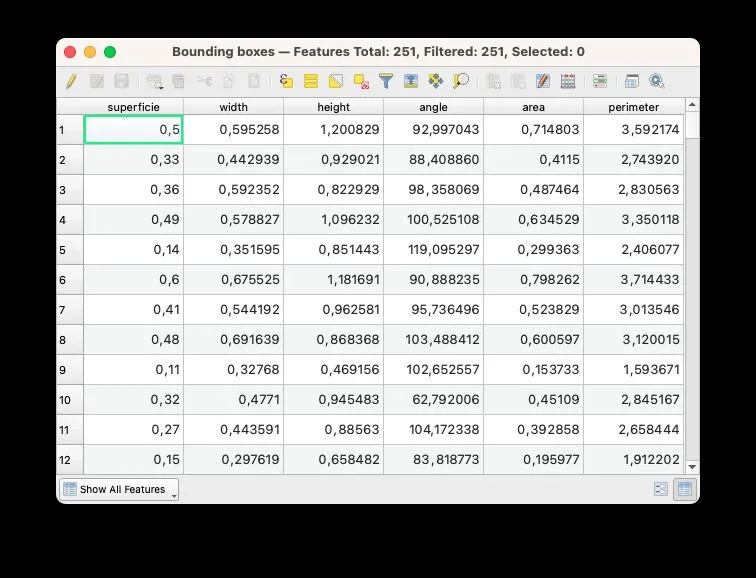
Task: Sort by the superficie column header
Action: click(x=133, y=107)
